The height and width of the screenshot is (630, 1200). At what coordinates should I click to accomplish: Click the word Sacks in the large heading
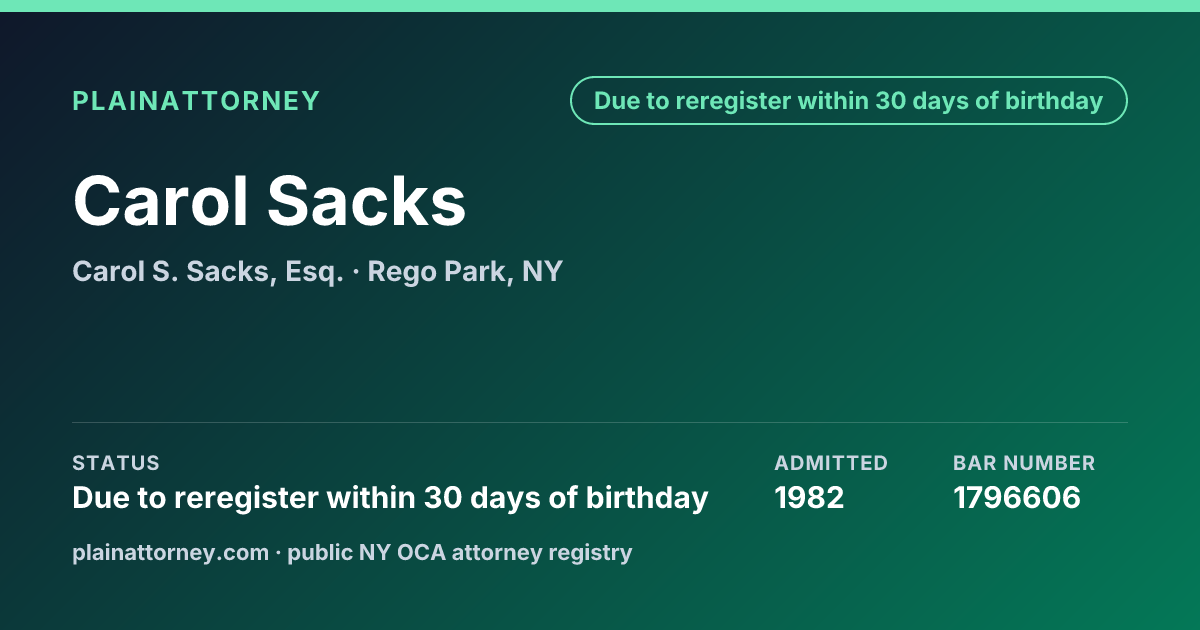366,202
